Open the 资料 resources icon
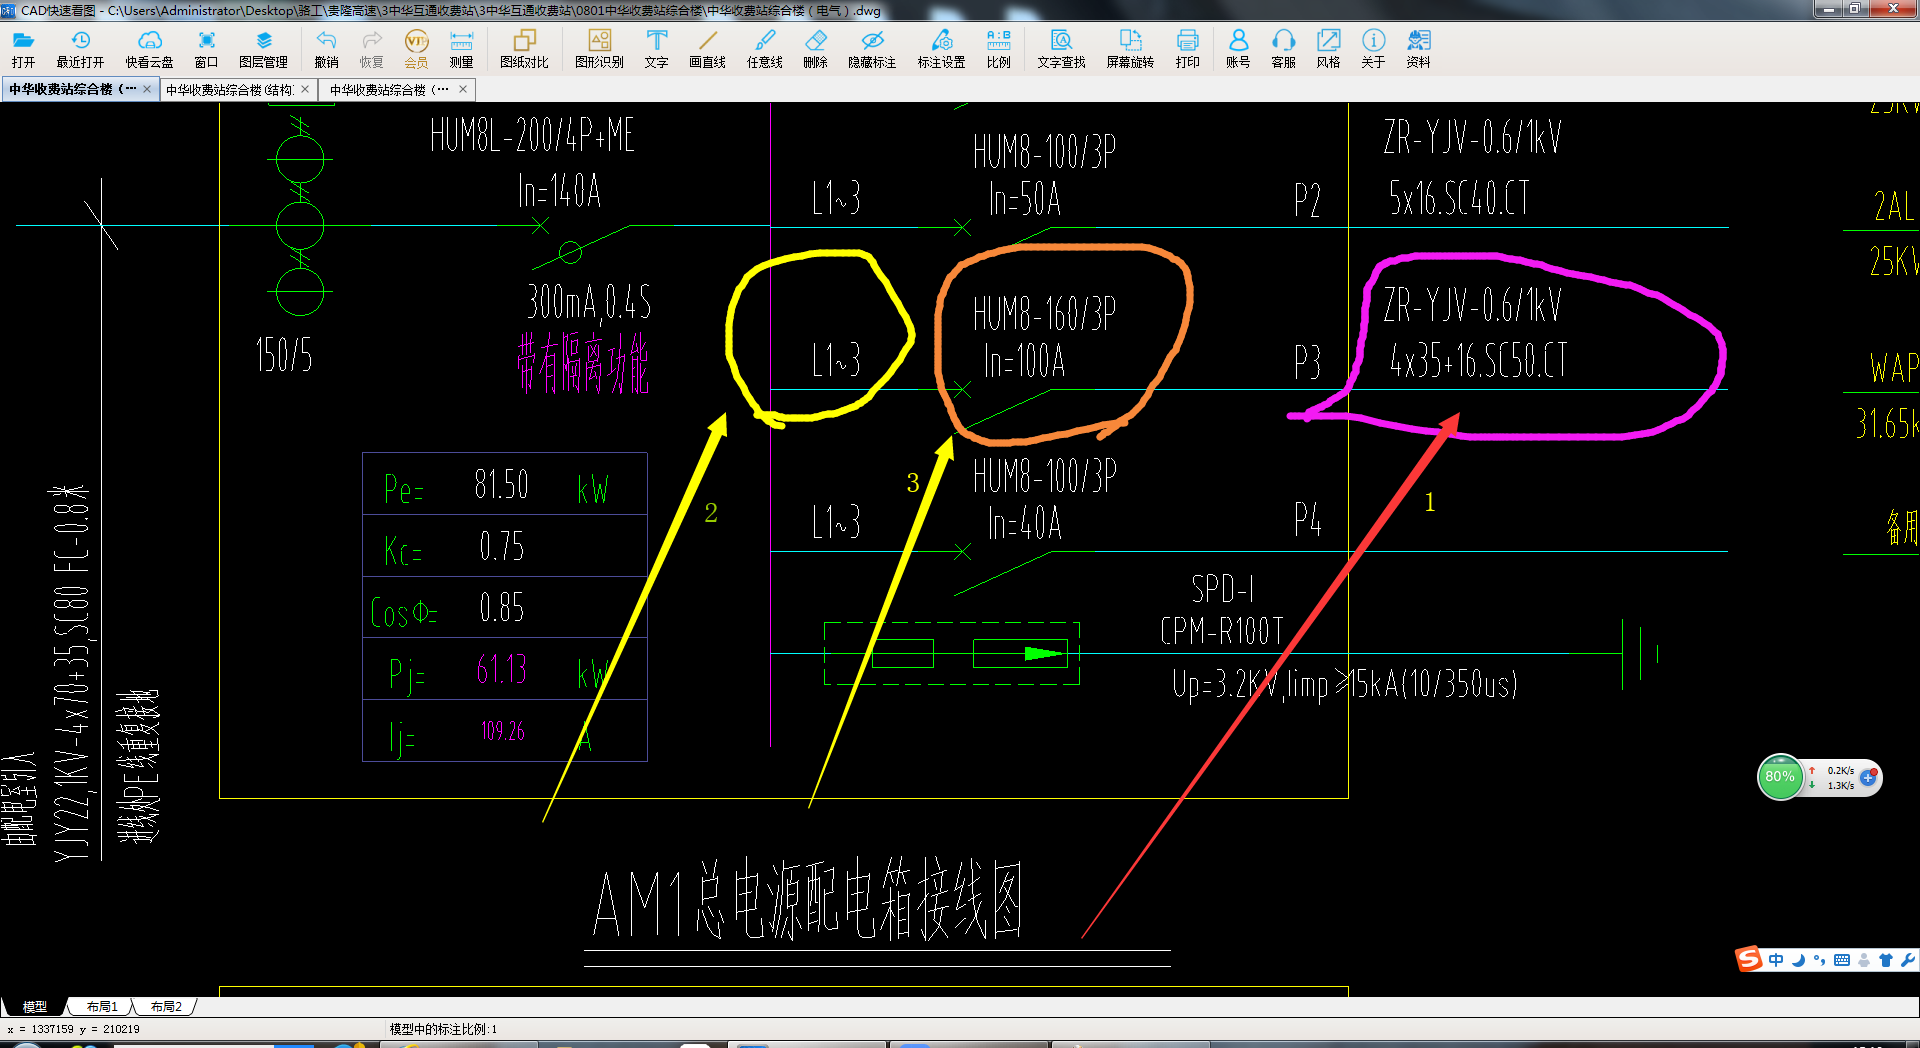 point(1418,48)
